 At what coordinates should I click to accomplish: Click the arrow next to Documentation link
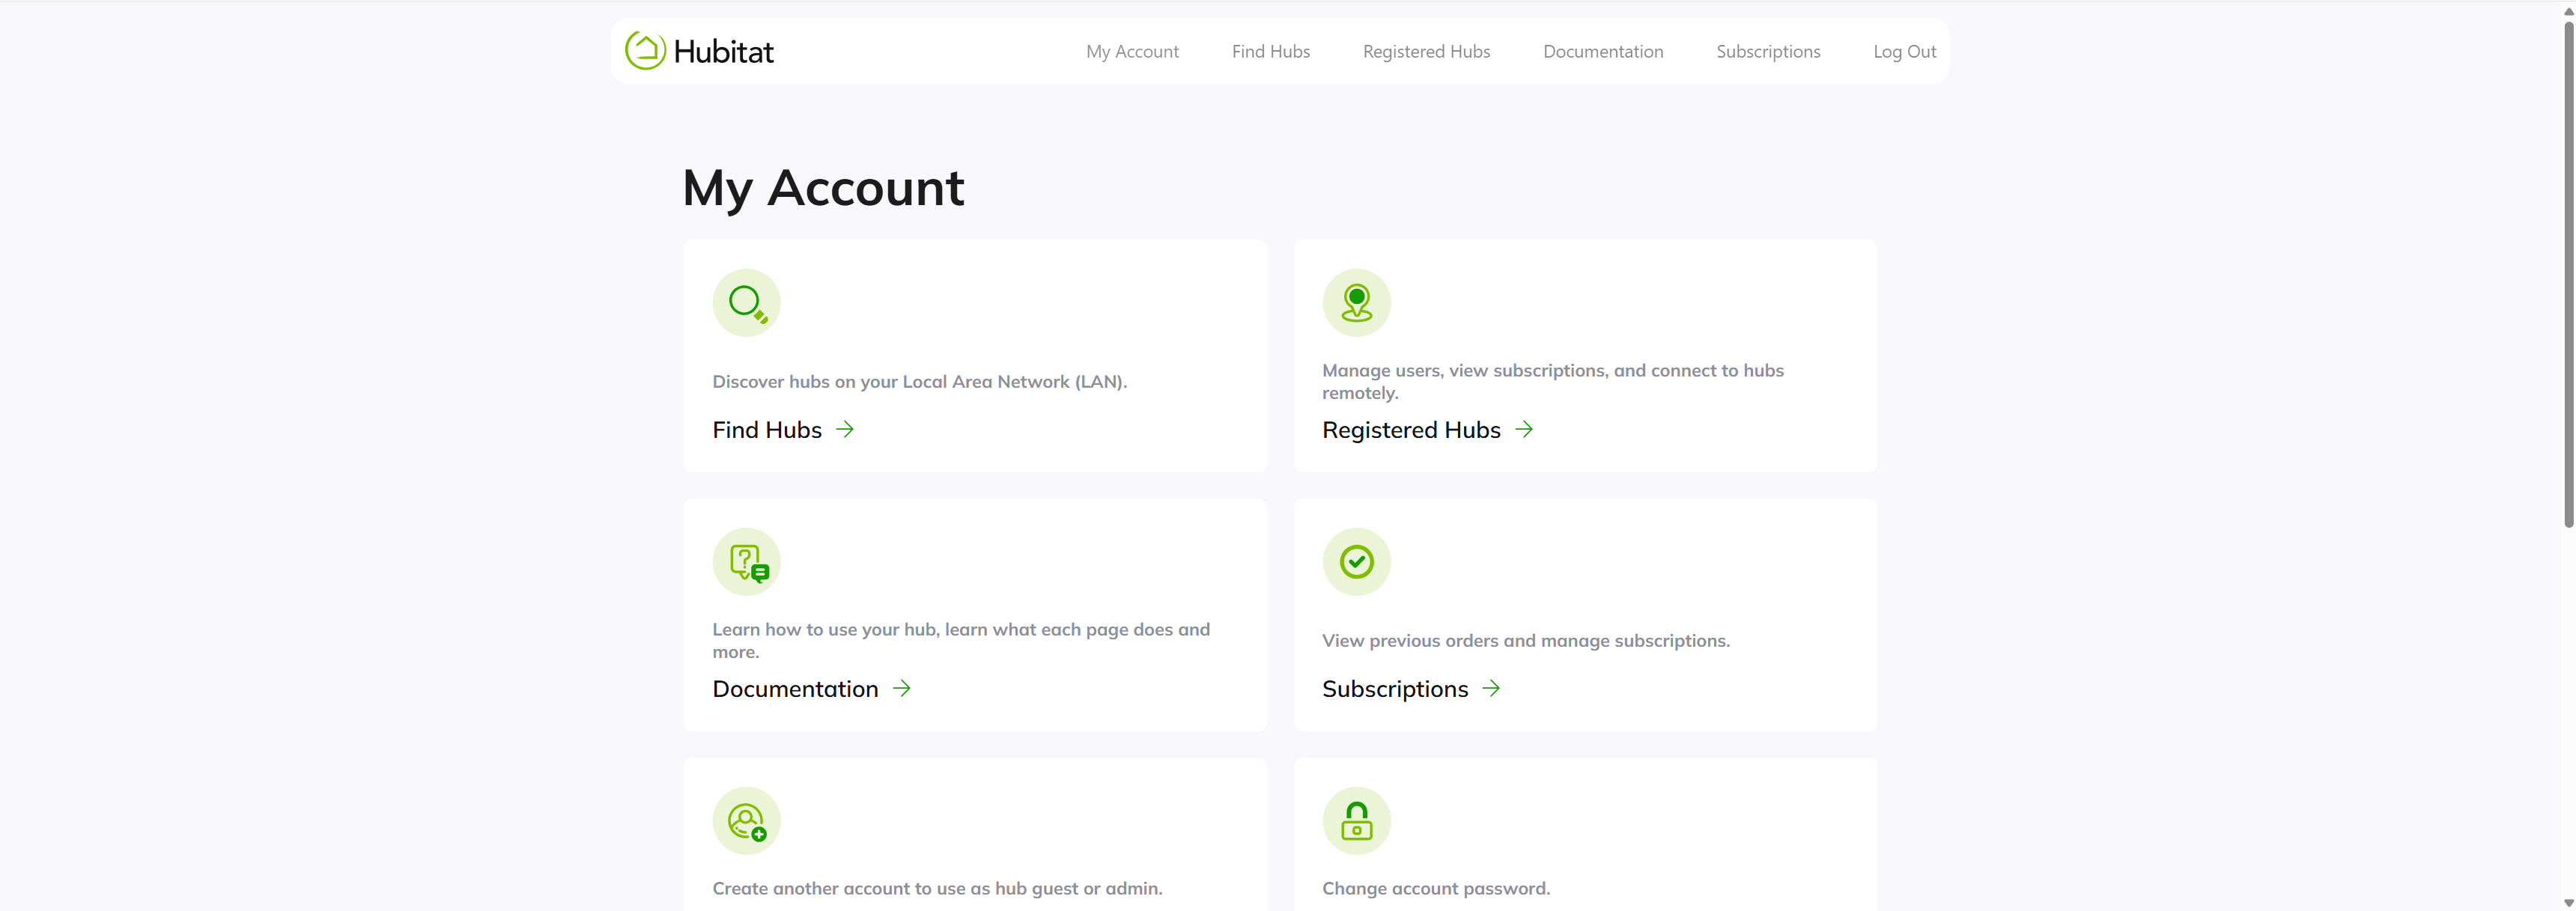tap(901, 688)
